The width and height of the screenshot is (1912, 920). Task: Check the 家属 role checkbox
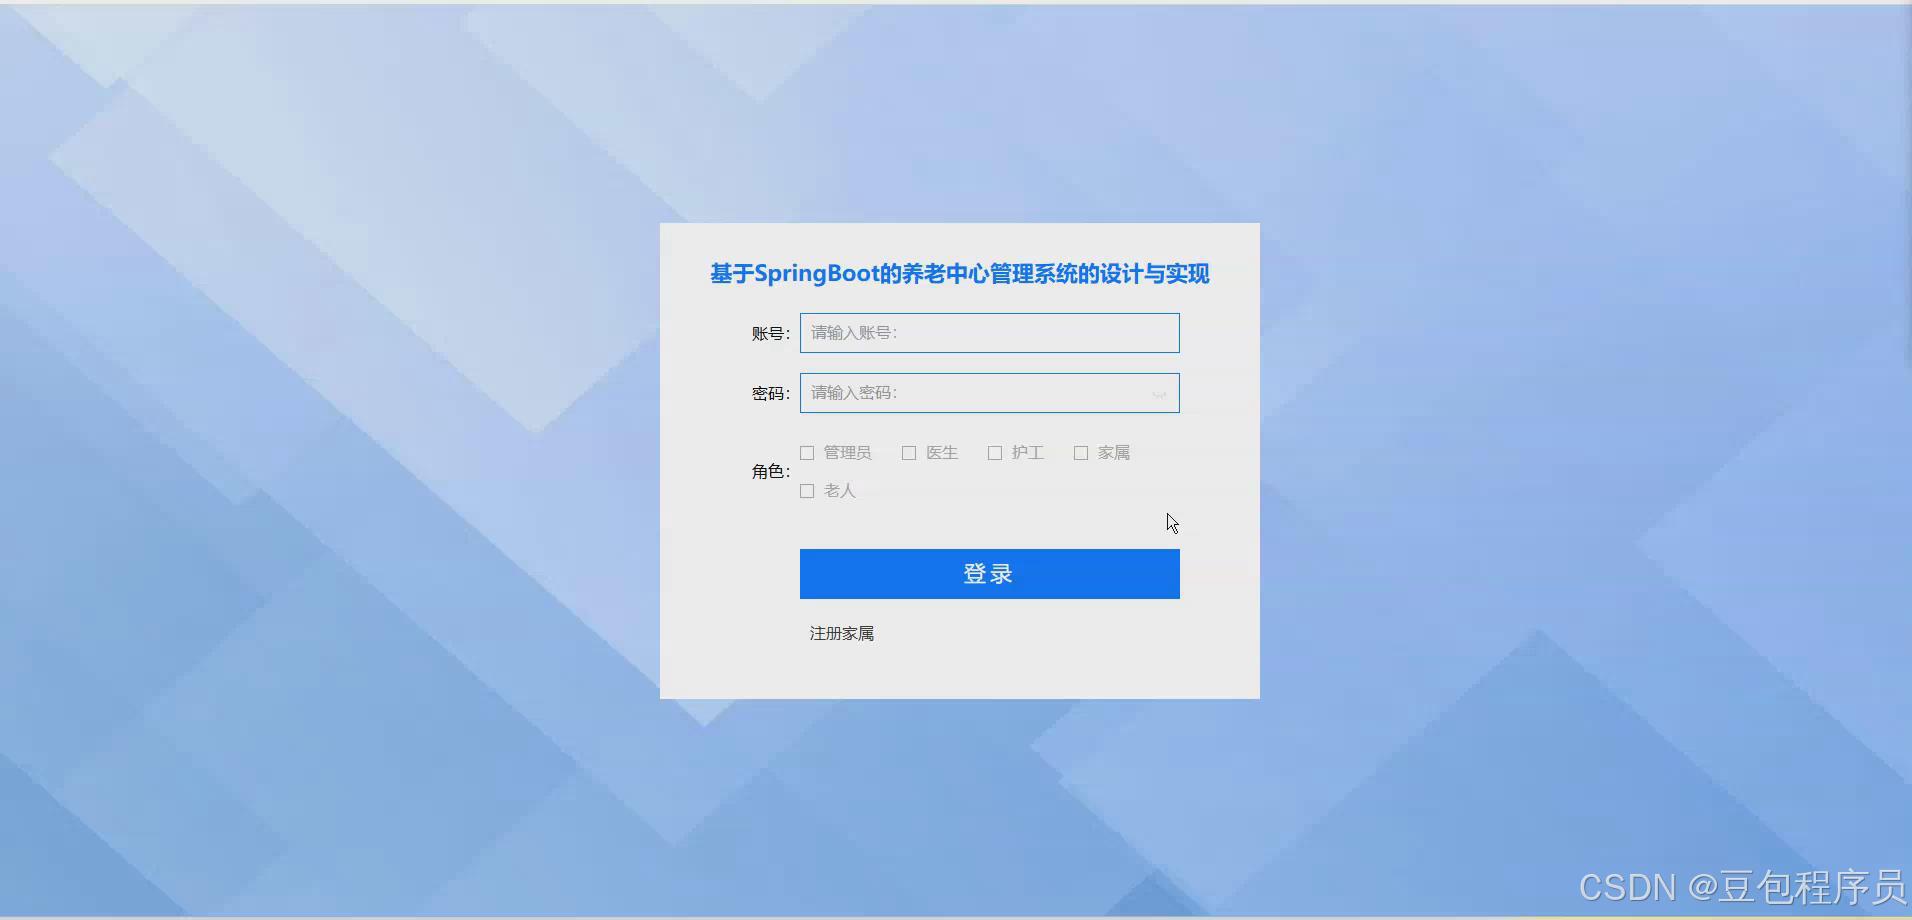(x=1080, y=452)
